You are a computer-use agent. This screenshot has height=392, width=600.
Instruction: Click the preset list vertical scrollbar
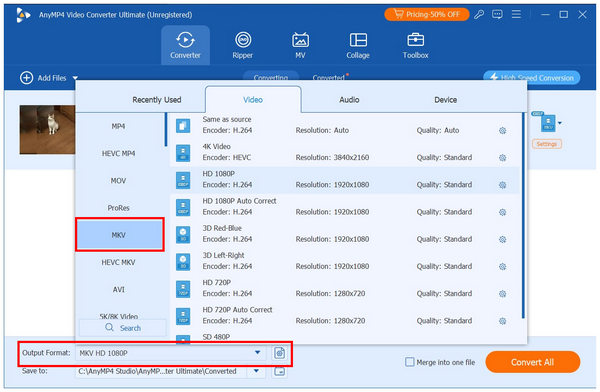coord(523,215)
